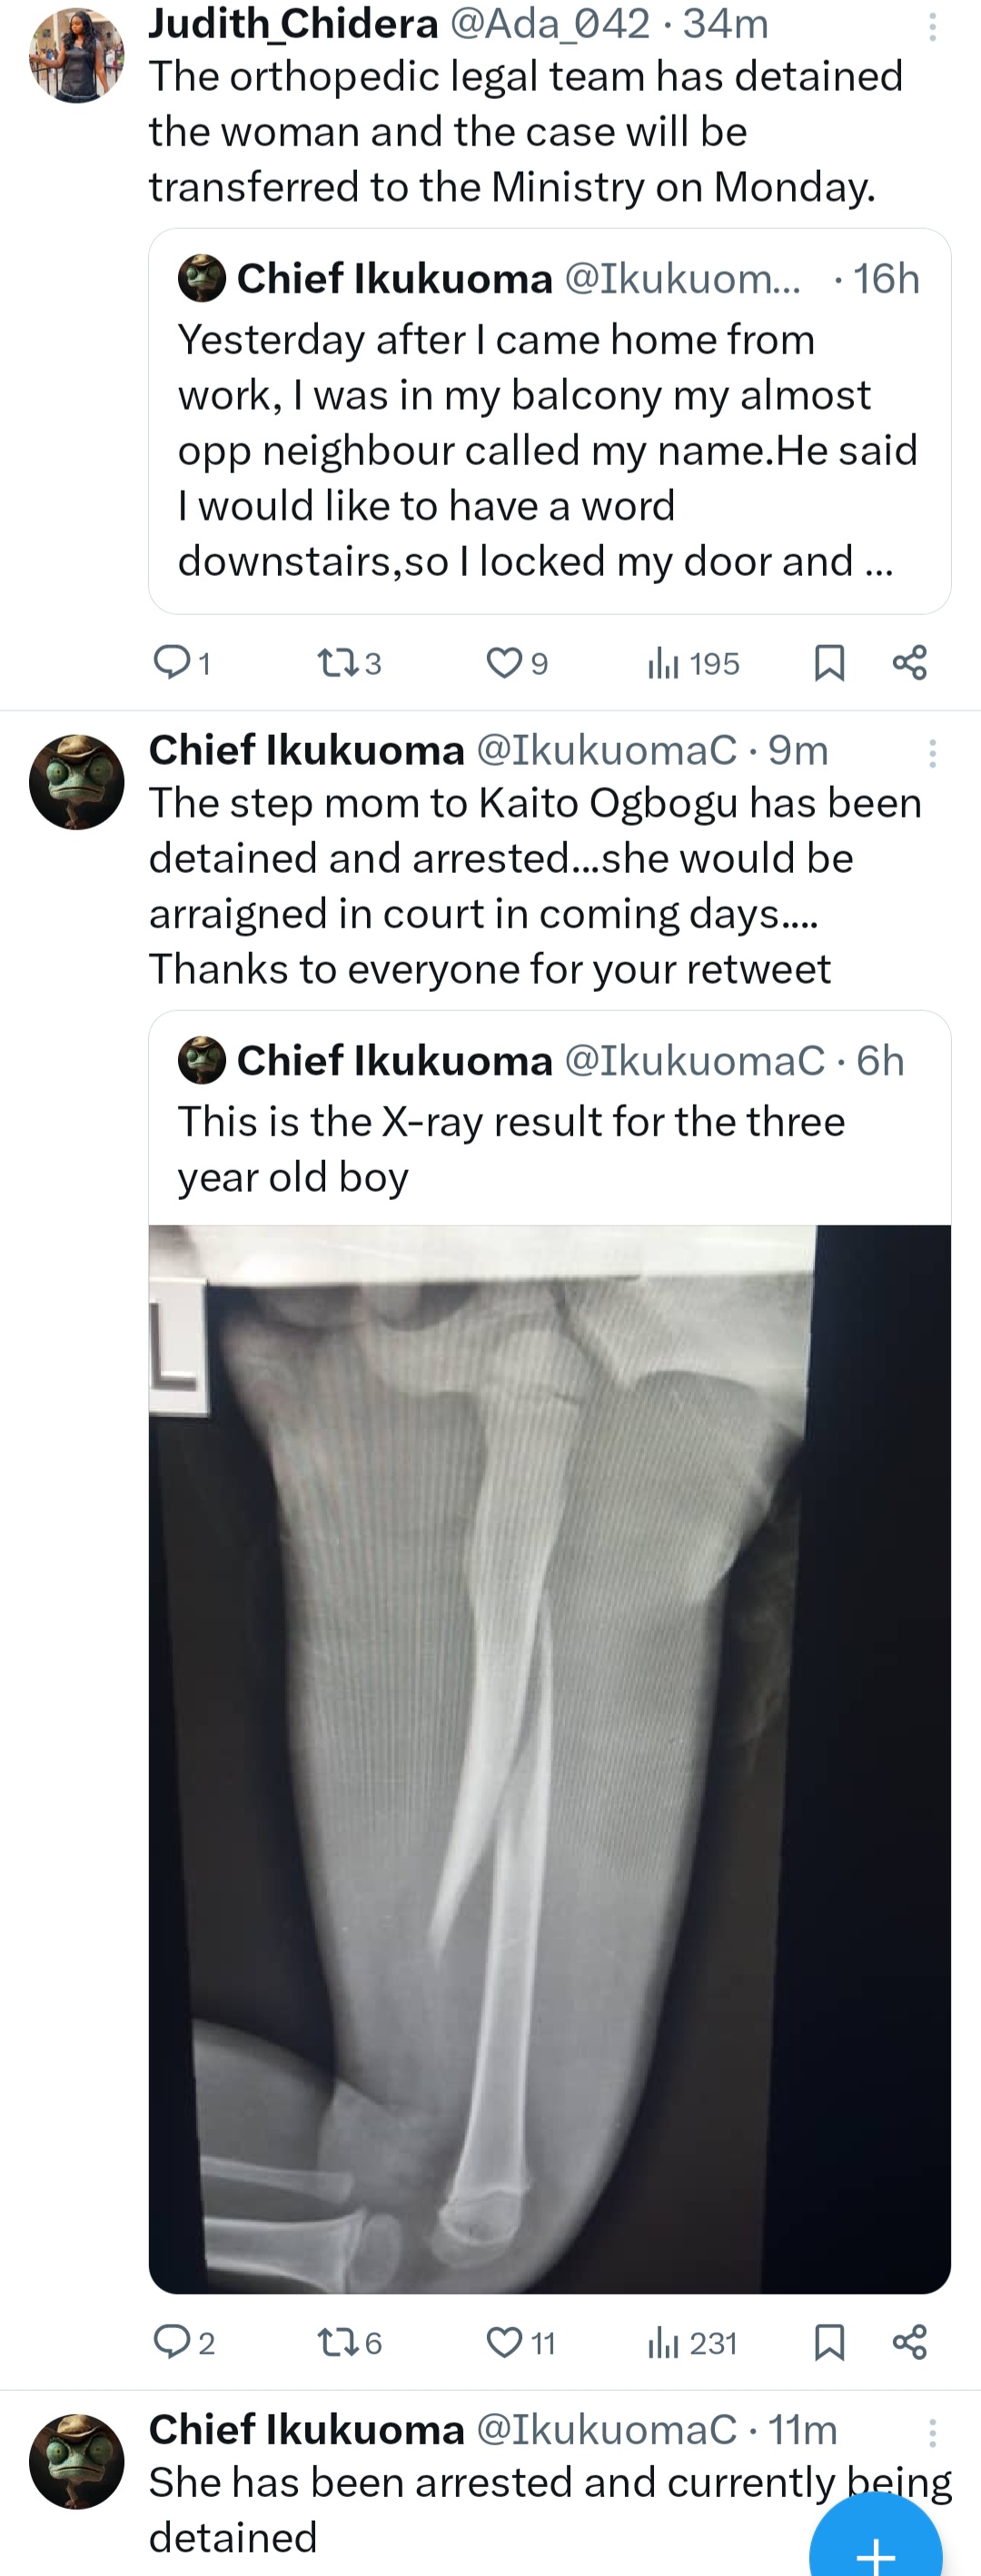View analytics showing 231 views
Image resolution: width=981 pixels, height=2576 pixels.
tap(692, 2342)
